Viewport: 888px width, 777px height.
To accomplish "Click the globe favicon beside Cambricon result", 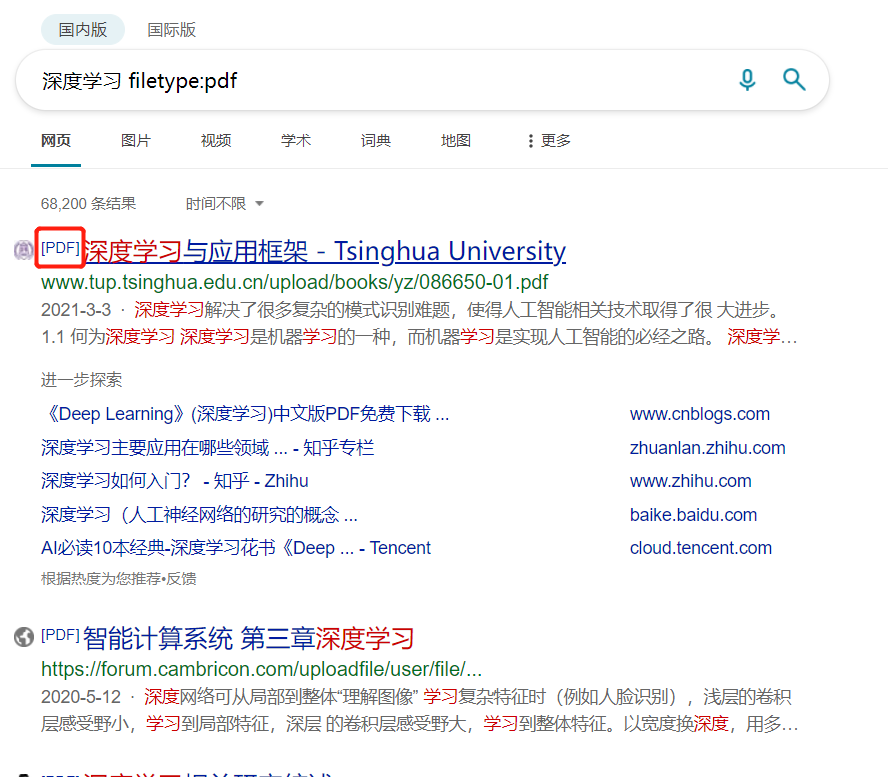I will tap(24, 637).
